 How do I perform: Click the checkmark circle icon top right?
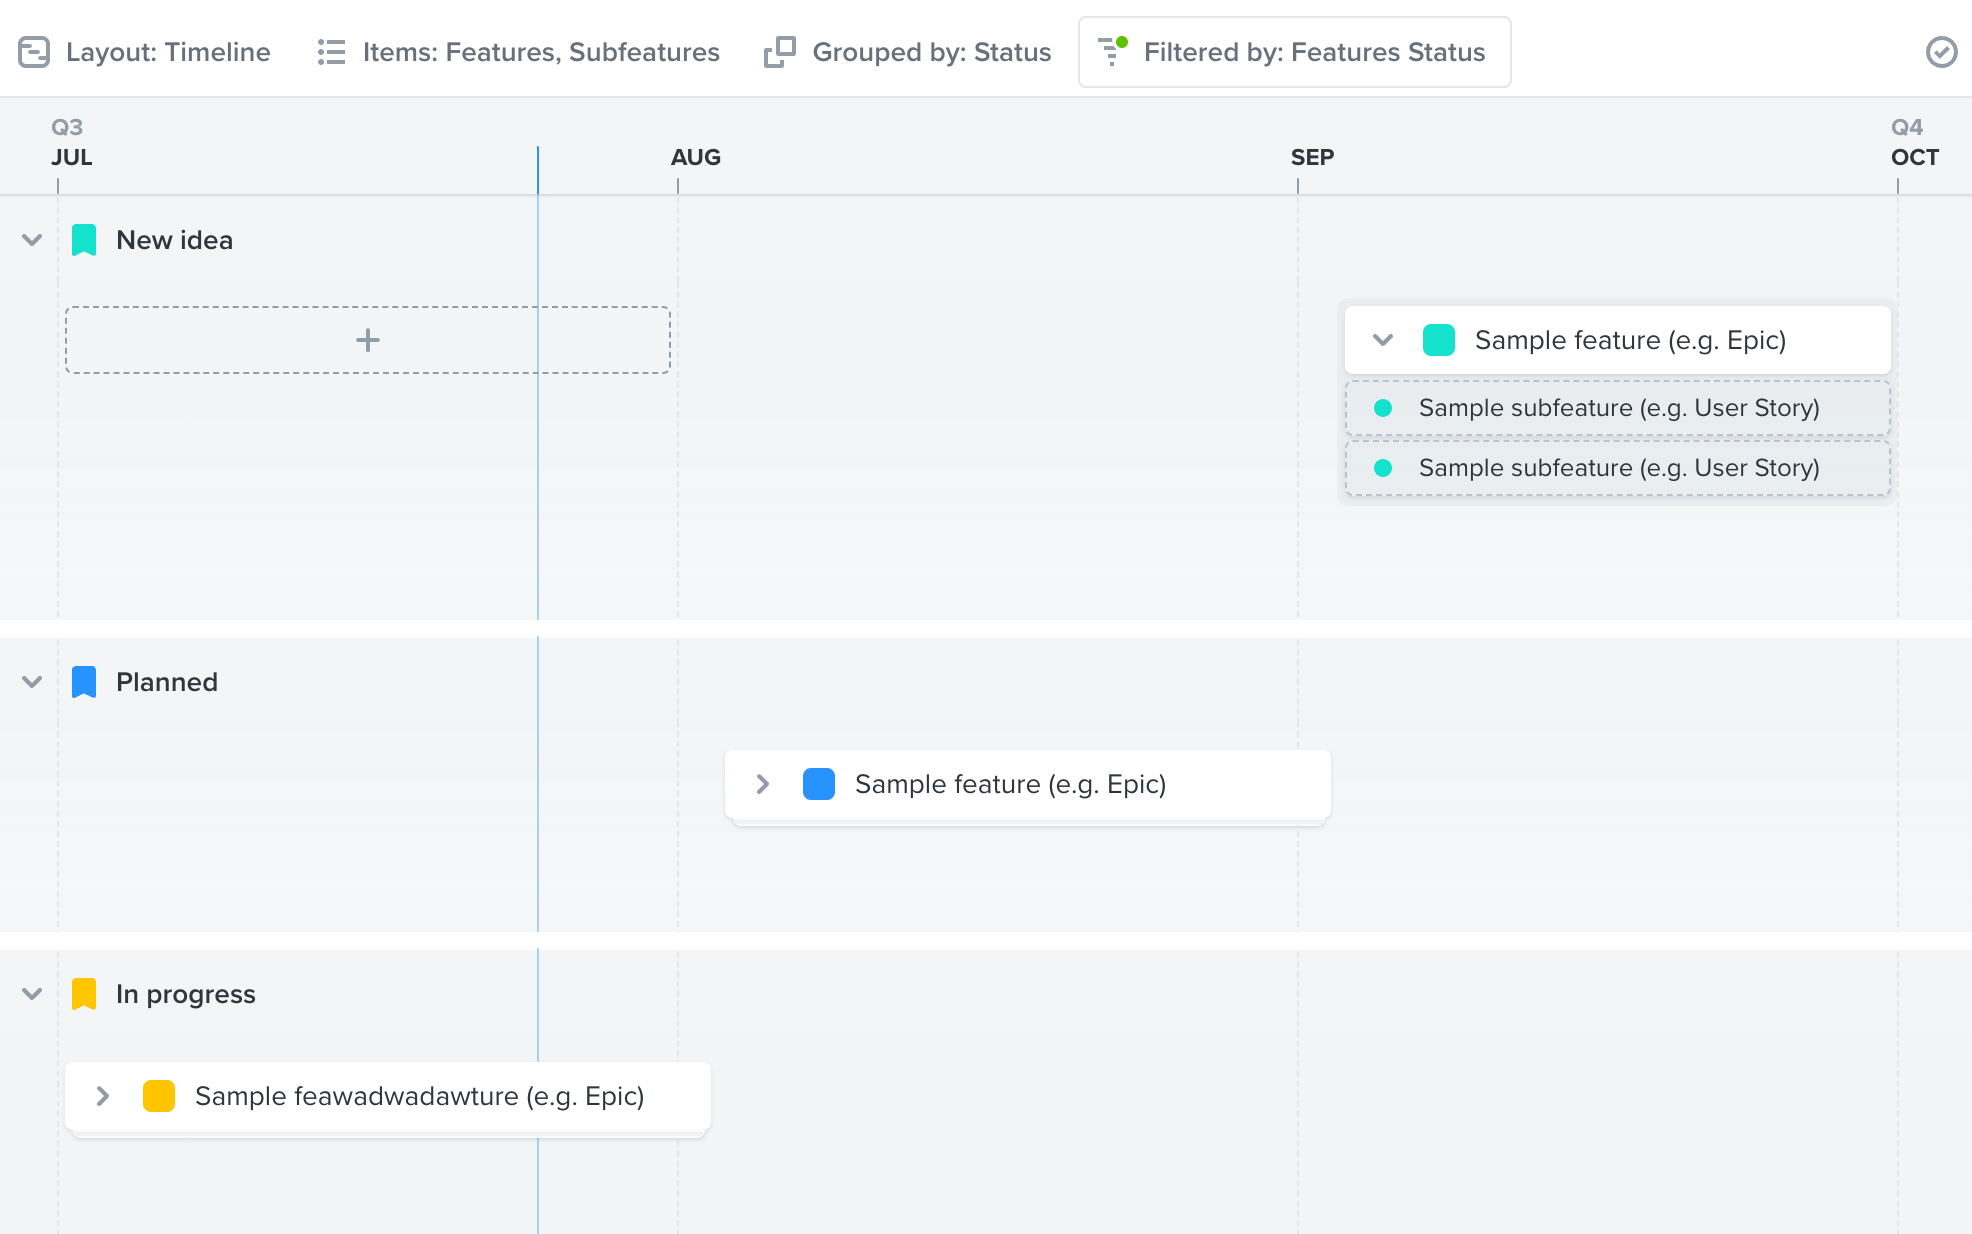(x=1941, y=52)
